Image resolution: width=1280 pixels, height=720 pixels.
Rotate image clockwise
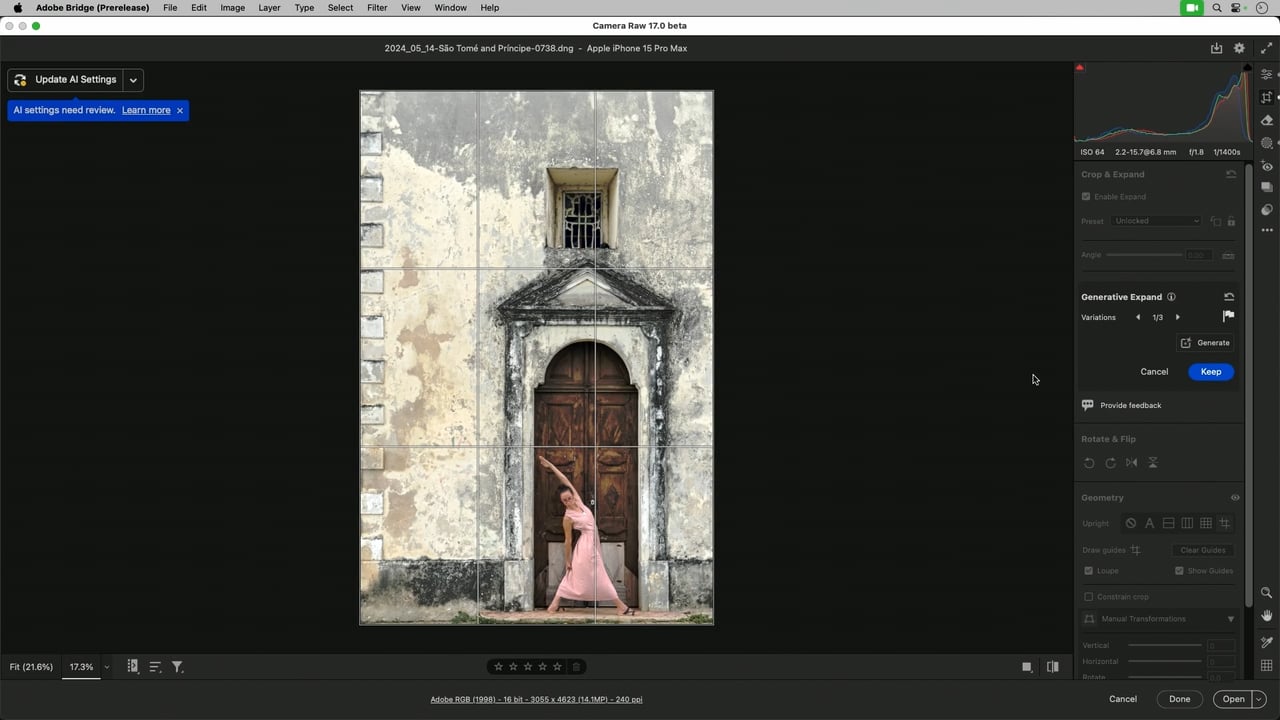tap(1110, 463)
